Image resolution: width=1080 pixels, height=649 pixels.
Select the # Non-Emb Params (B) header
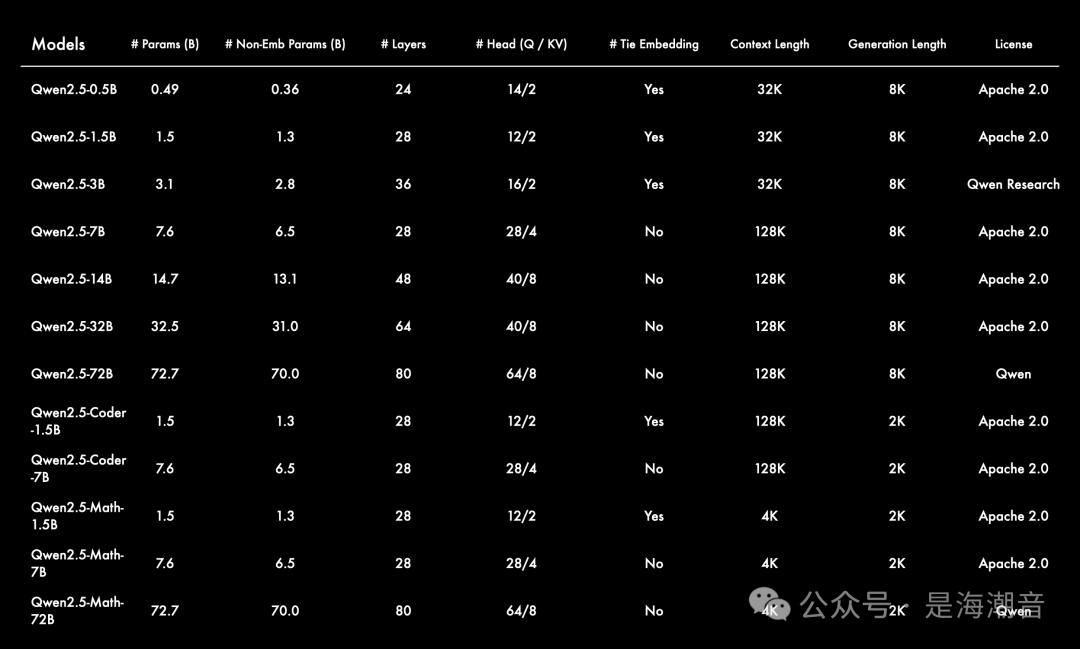point(285,44)
